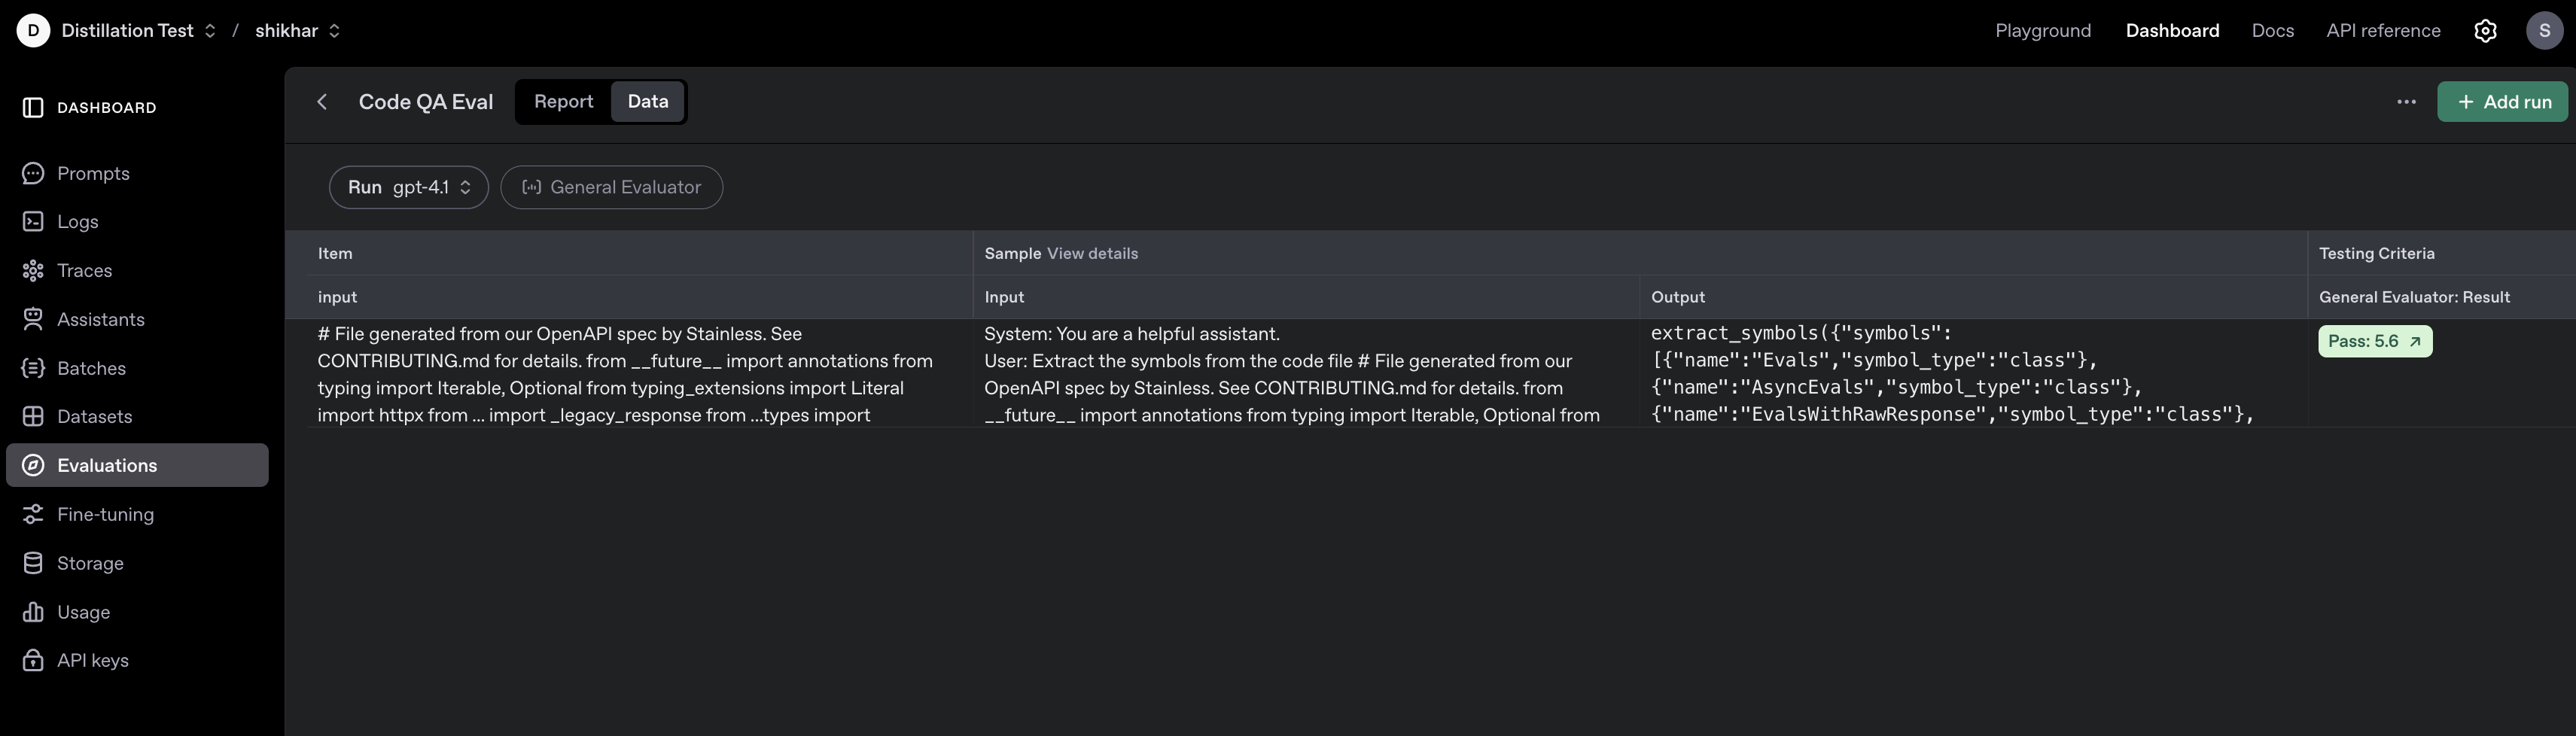Switch to the Report tab
Viewport: 2576px width, 736px height.
coord(563,101)
